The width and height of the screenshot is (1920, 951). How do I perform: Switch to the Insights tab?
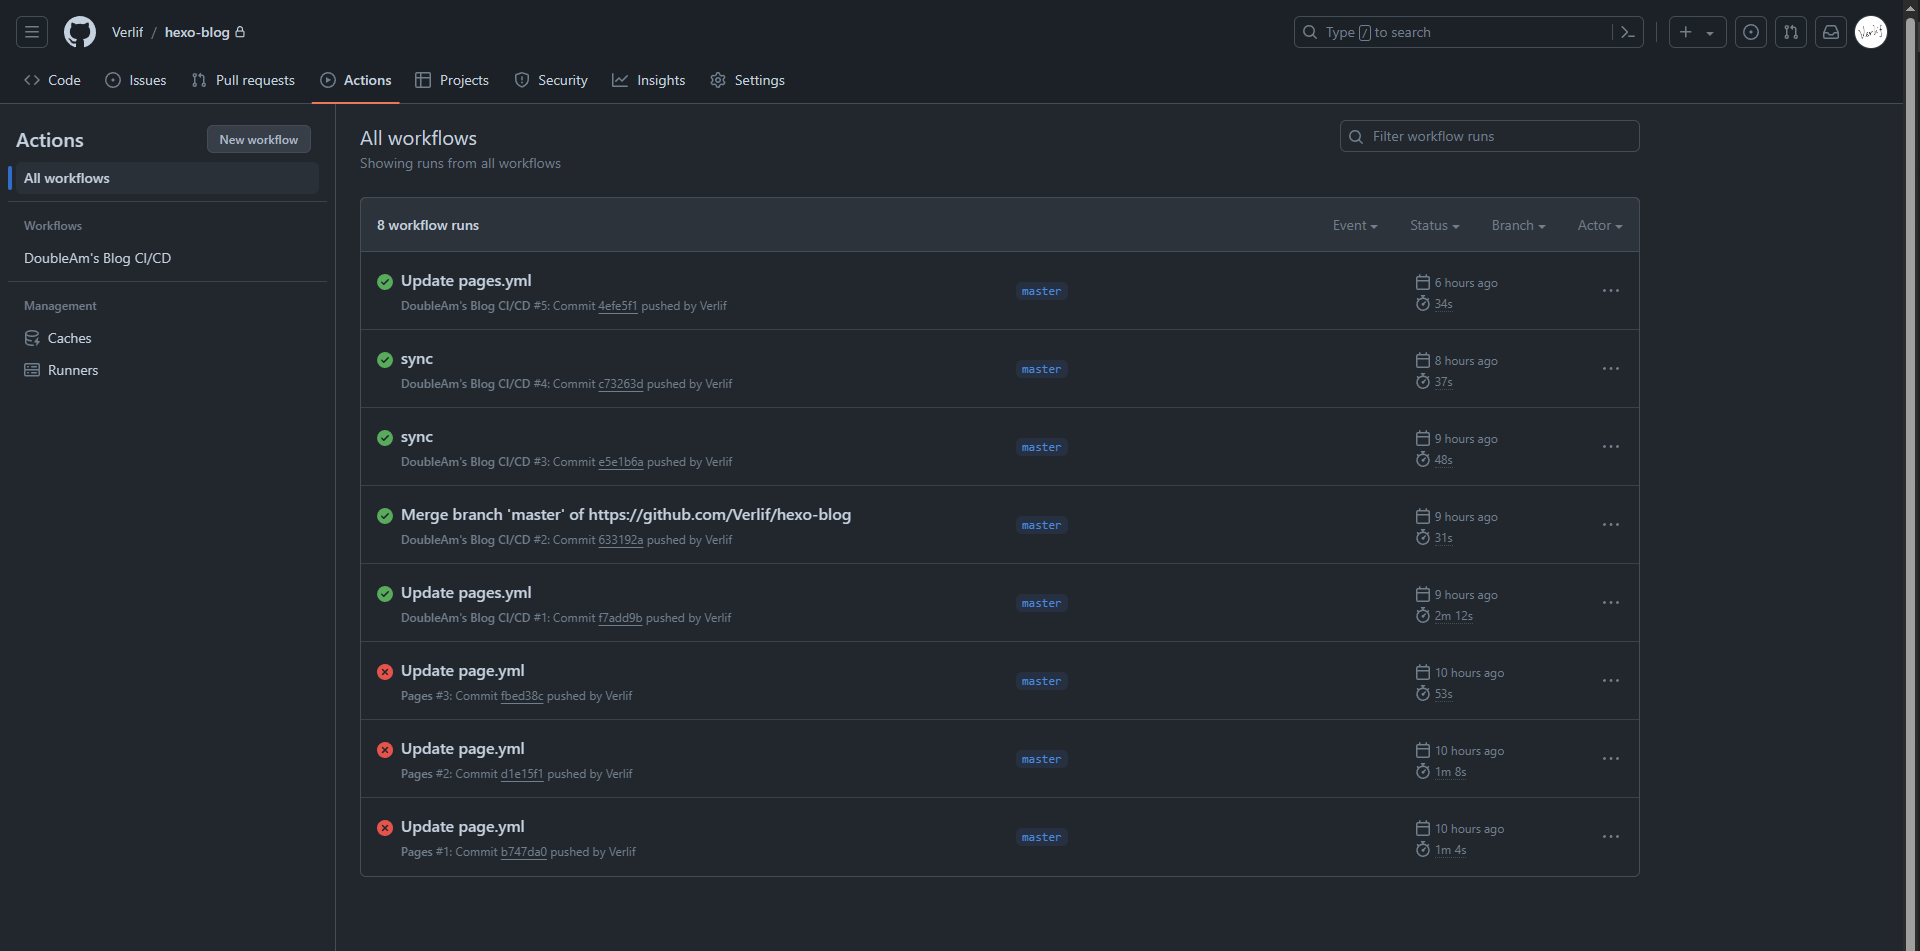click(649, 80)
